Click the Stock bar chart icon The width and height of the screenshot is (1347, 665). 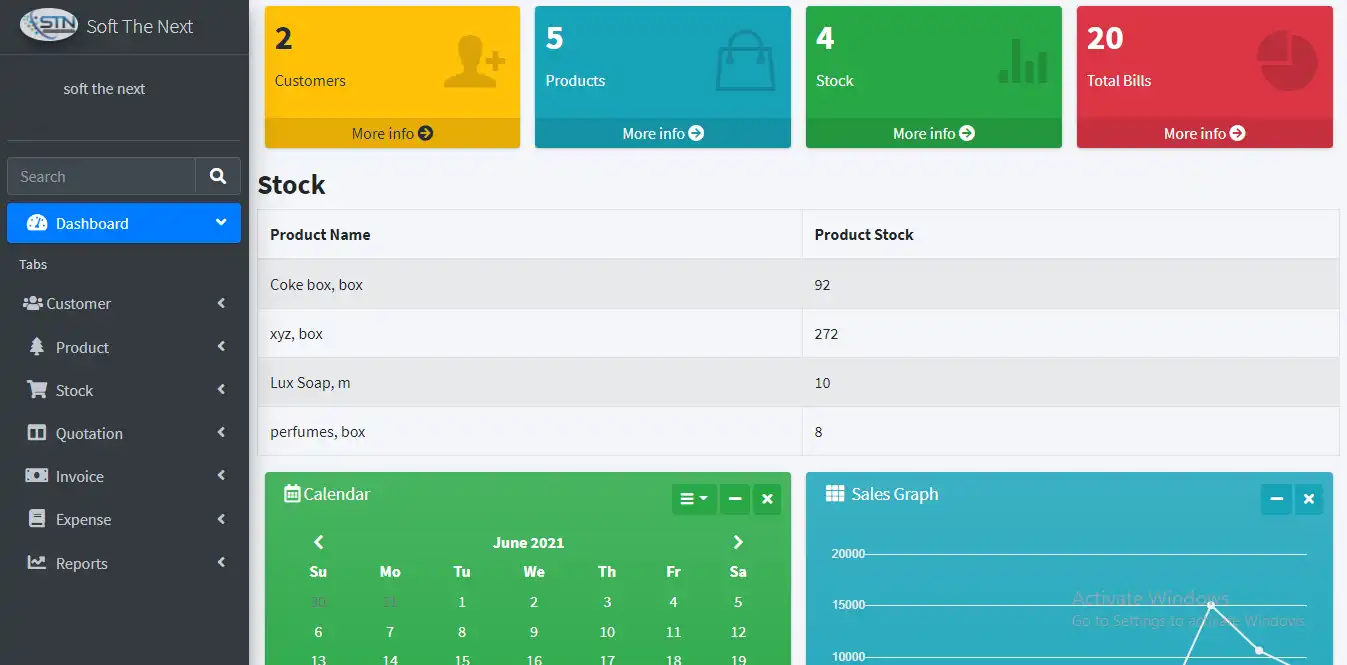[x=1022, y=62]
